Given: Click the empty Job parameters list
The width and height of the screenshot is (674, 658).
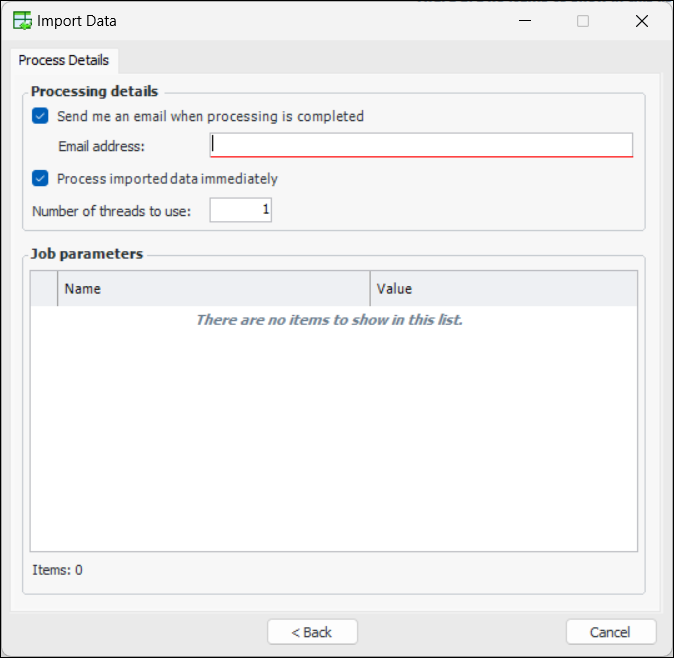Looking at the screenshot, I should (x=333, y=430).
